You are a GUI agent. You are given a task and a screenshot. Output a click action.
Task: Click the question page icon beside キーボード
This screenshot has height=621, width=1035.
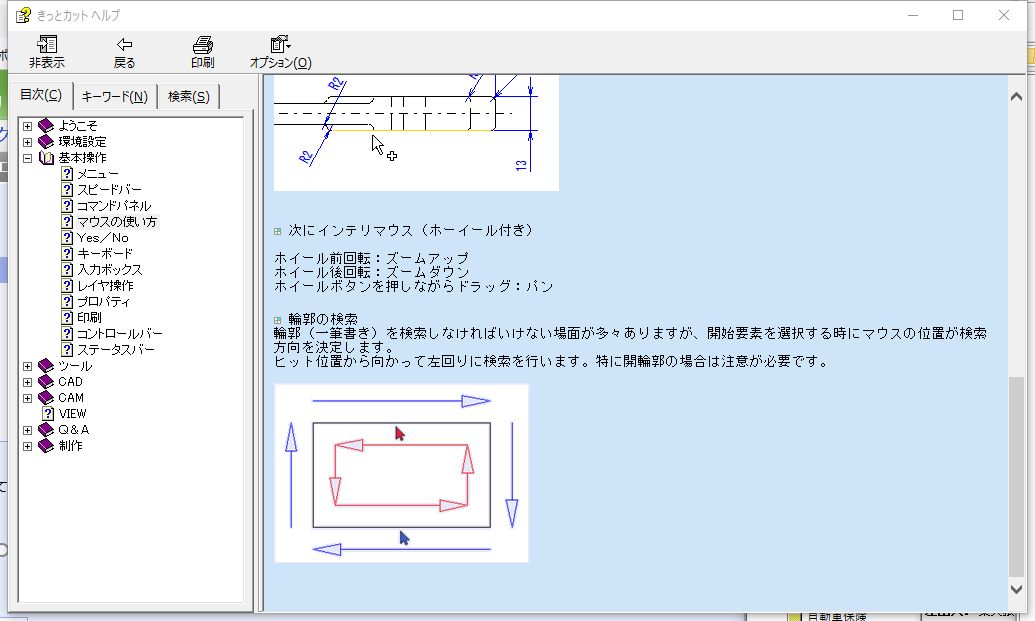[67, 253]
